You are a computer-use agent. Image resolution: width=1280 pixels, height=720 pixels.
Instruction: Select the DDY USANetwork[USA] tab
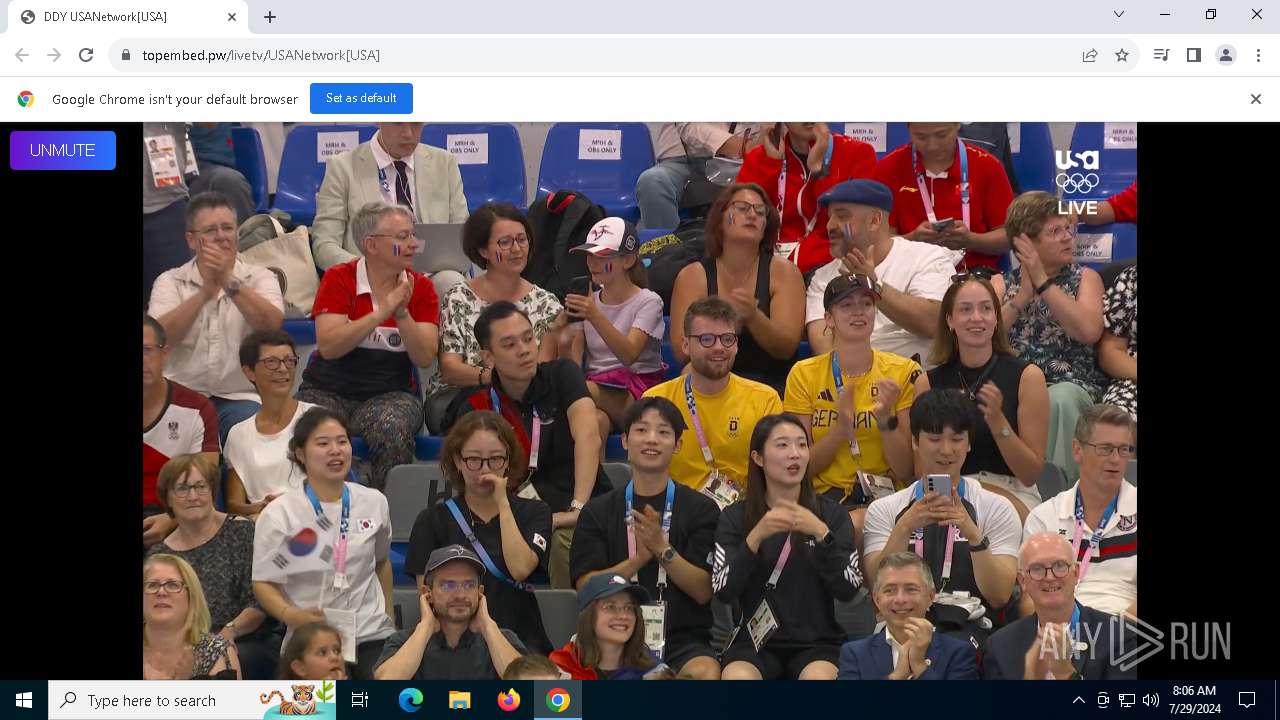click(x=128, y=17)
